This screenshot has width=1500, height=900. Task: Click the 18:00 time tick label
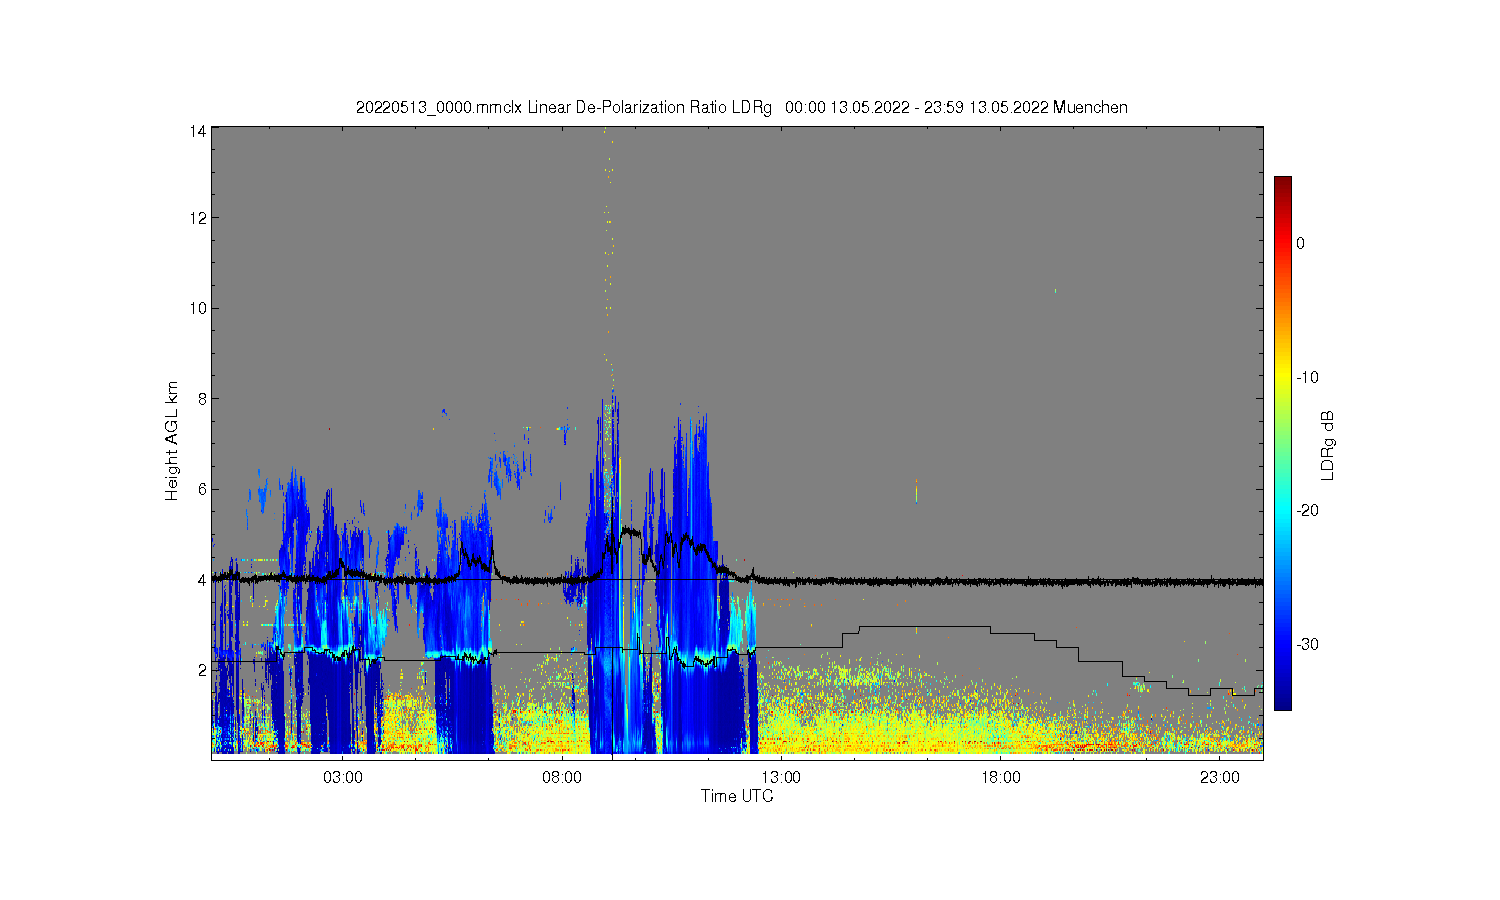[1001, 777]
